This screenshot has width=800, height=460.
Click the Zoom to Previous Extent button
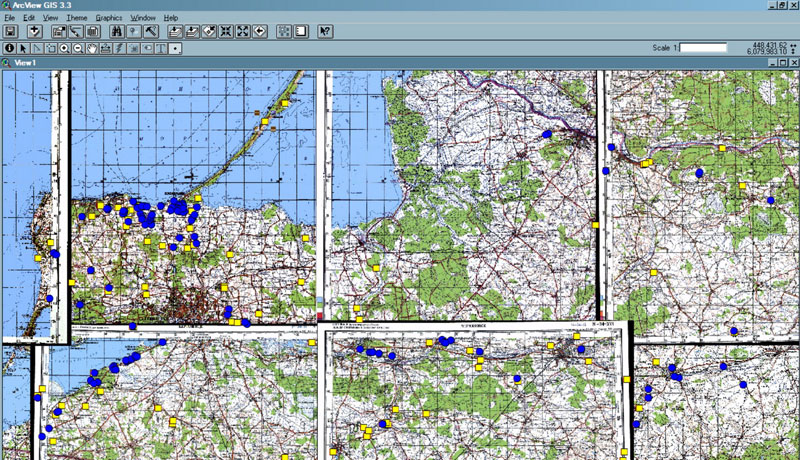(260, 32)
